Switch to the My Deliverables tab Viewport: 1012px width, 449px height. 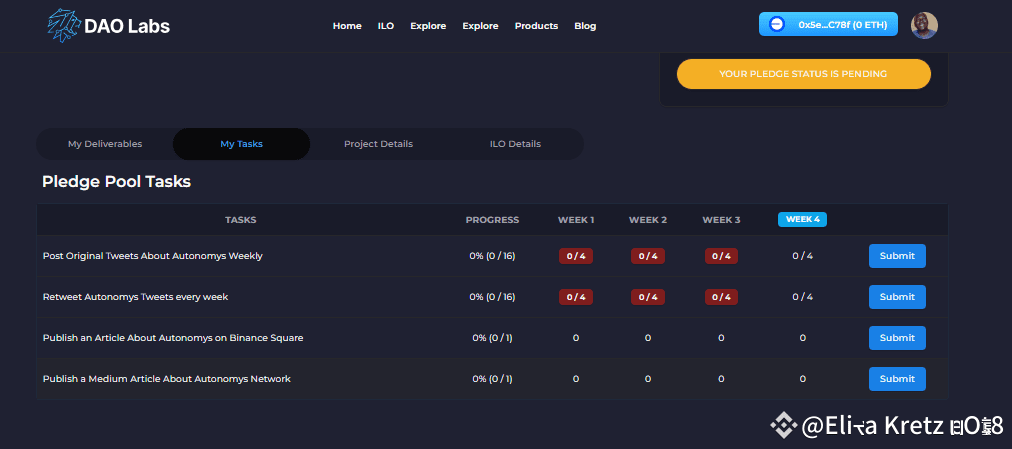[105, 144]
